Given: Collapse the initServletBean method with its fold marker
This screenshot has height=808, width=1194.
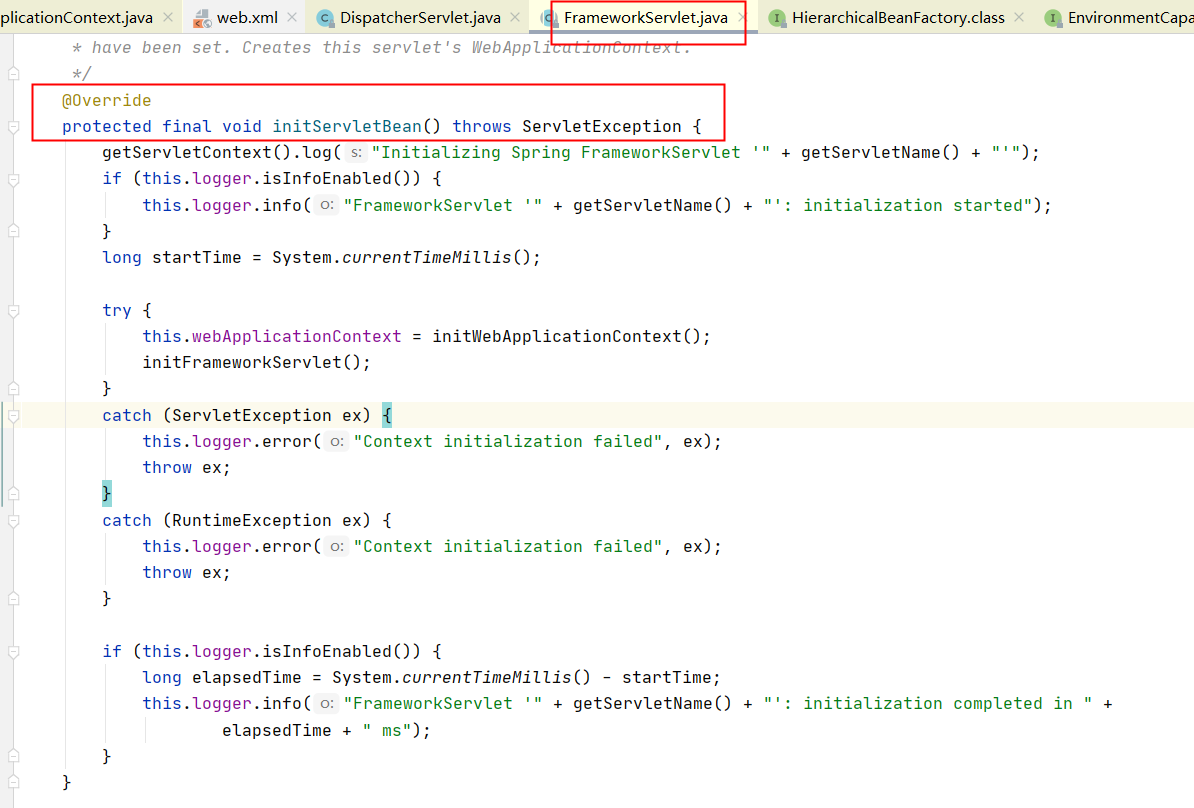Looking at the screenshot, I should point(14,126).
